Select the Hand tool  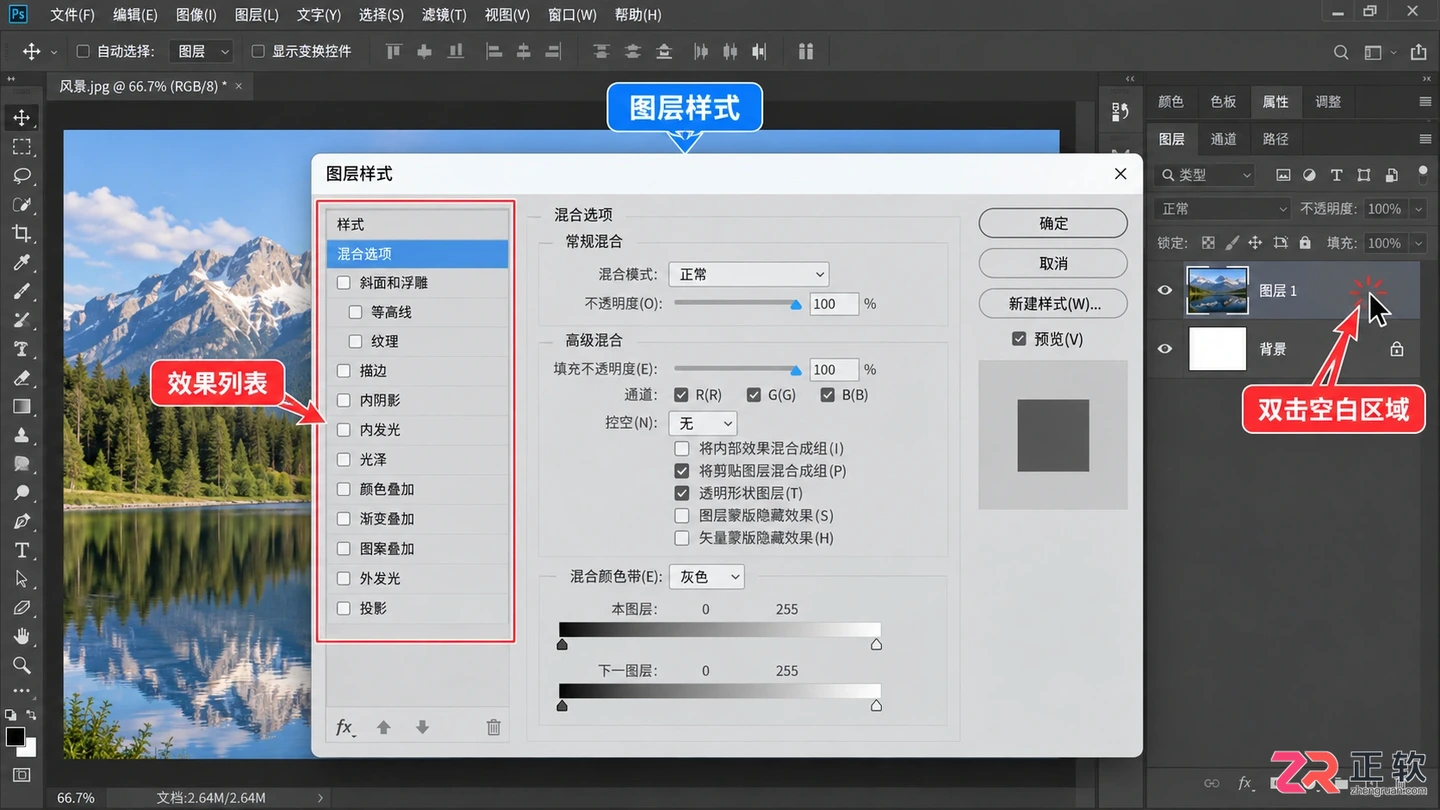21,636
